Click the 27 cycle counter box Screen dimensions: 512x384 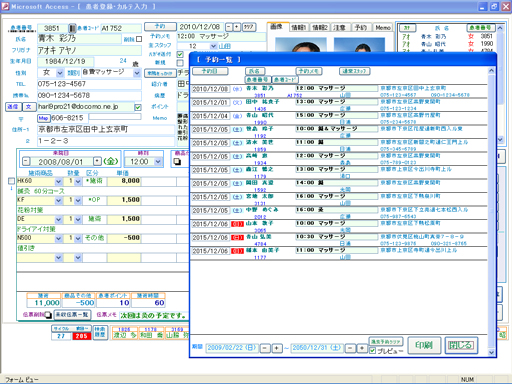61,336
